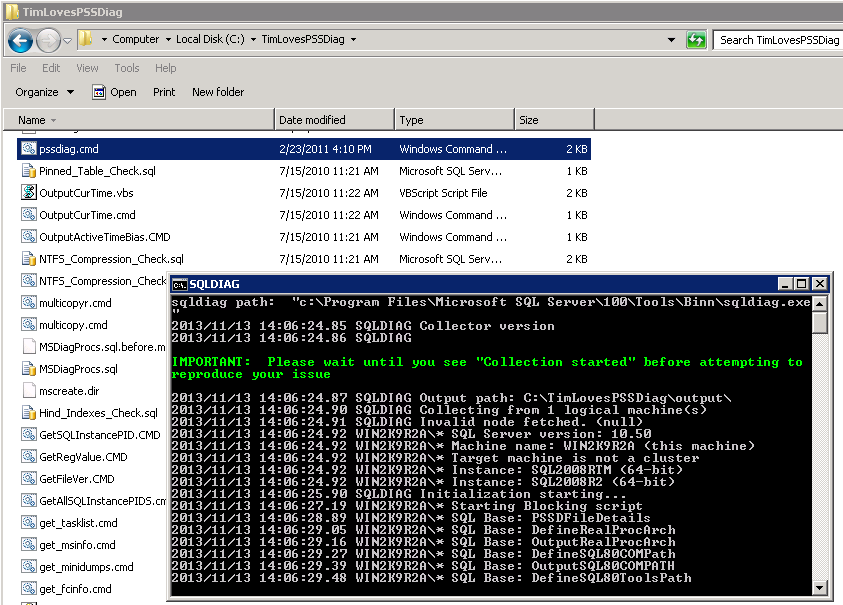This screenshot has height=605, width=843.
Task: Click VBScript Script File type cell
Action: click(443, 193)
